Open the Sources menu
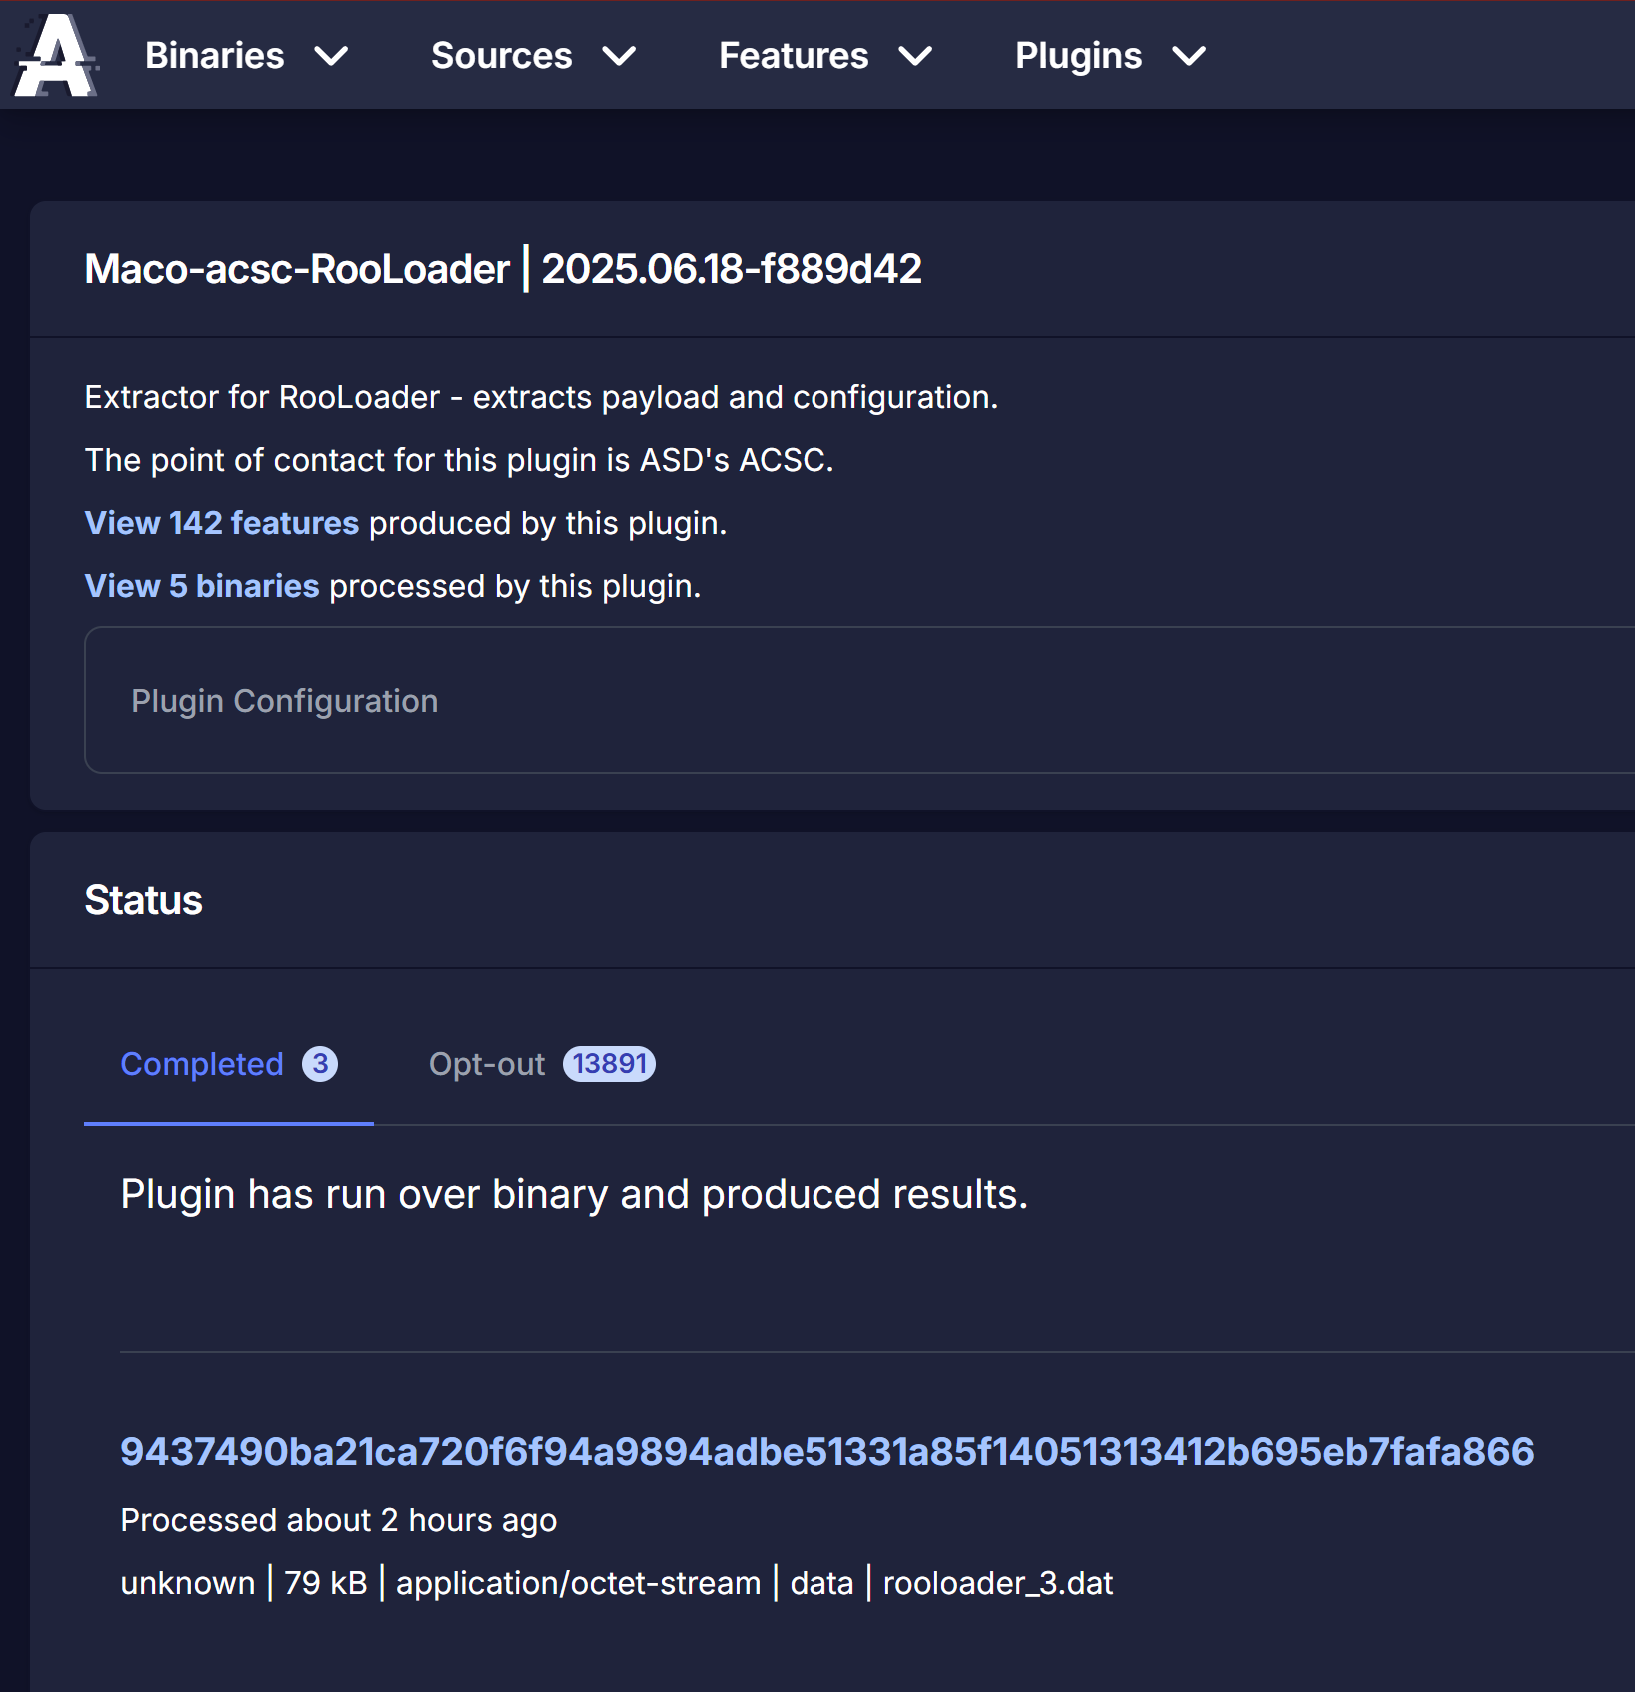The width and height of the screenshot is (1635, 1692). pyautogui.click(x=502, y=56)
